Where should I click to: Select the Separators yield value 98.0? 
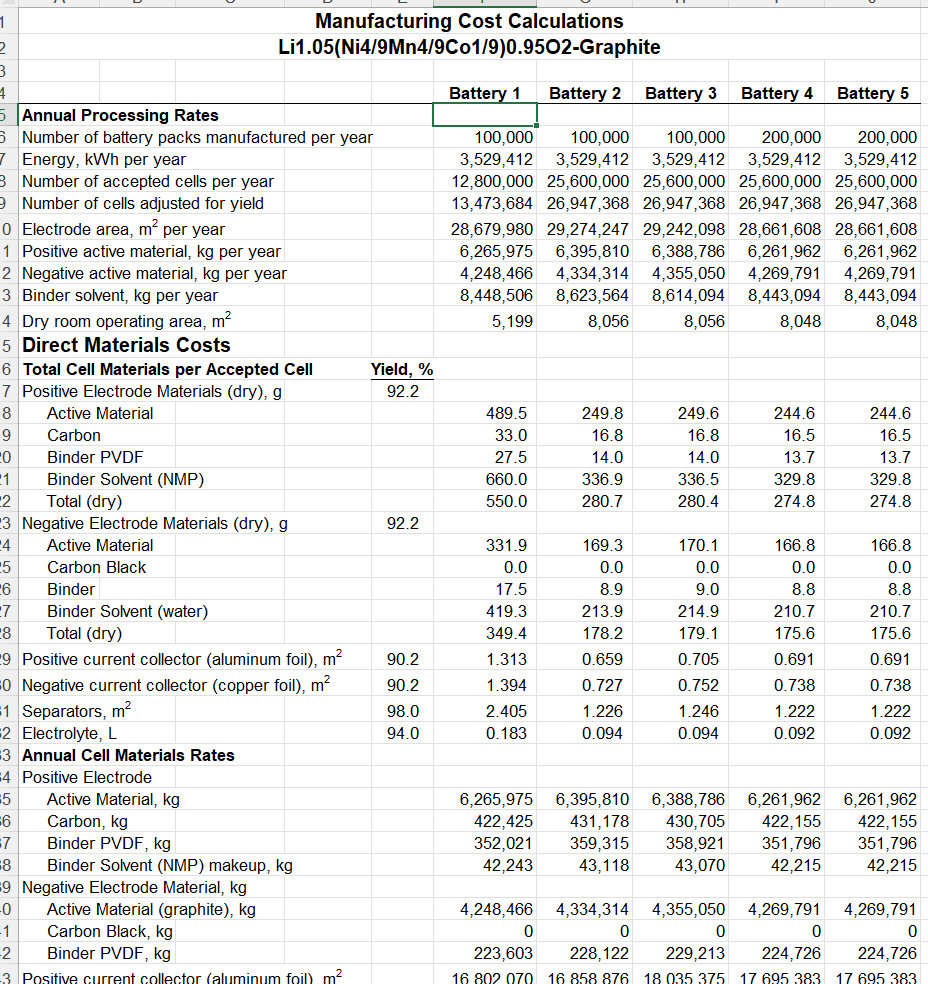click(x=402, y=711)
